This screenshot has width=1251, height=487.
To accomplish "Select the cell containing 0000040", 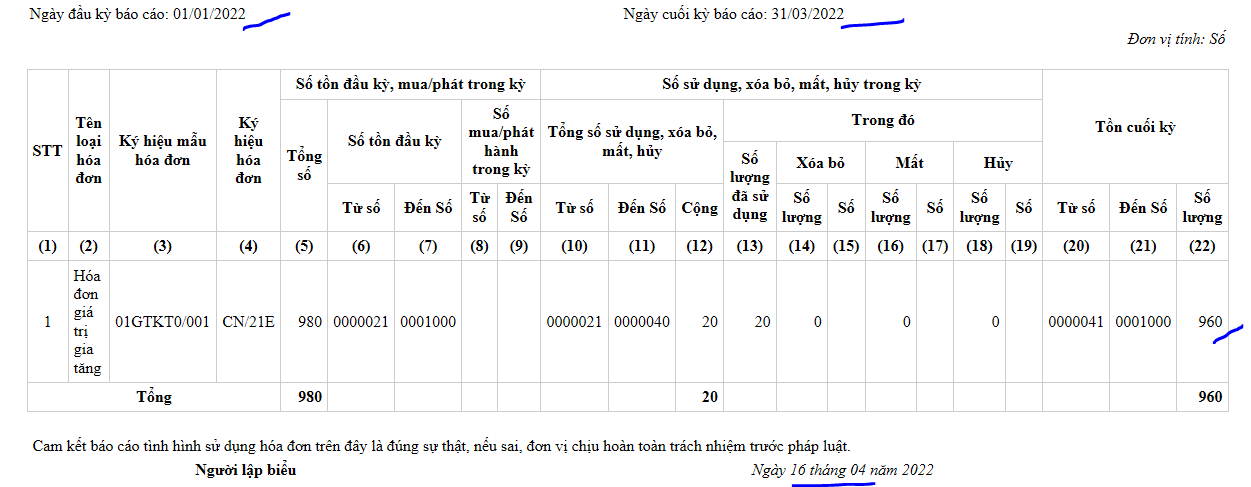I will [x=641, y=322].
